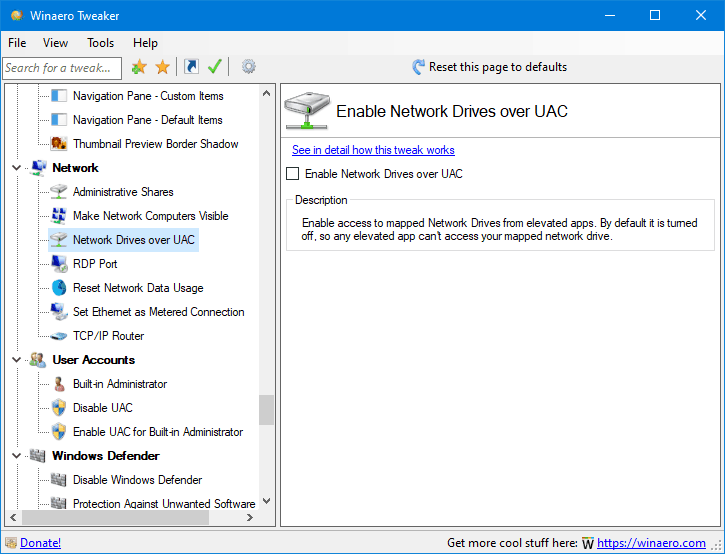Click the tree vertical scrollbar thumb
The width and height of the screenshot is (725, 554).
click(266, 410)
